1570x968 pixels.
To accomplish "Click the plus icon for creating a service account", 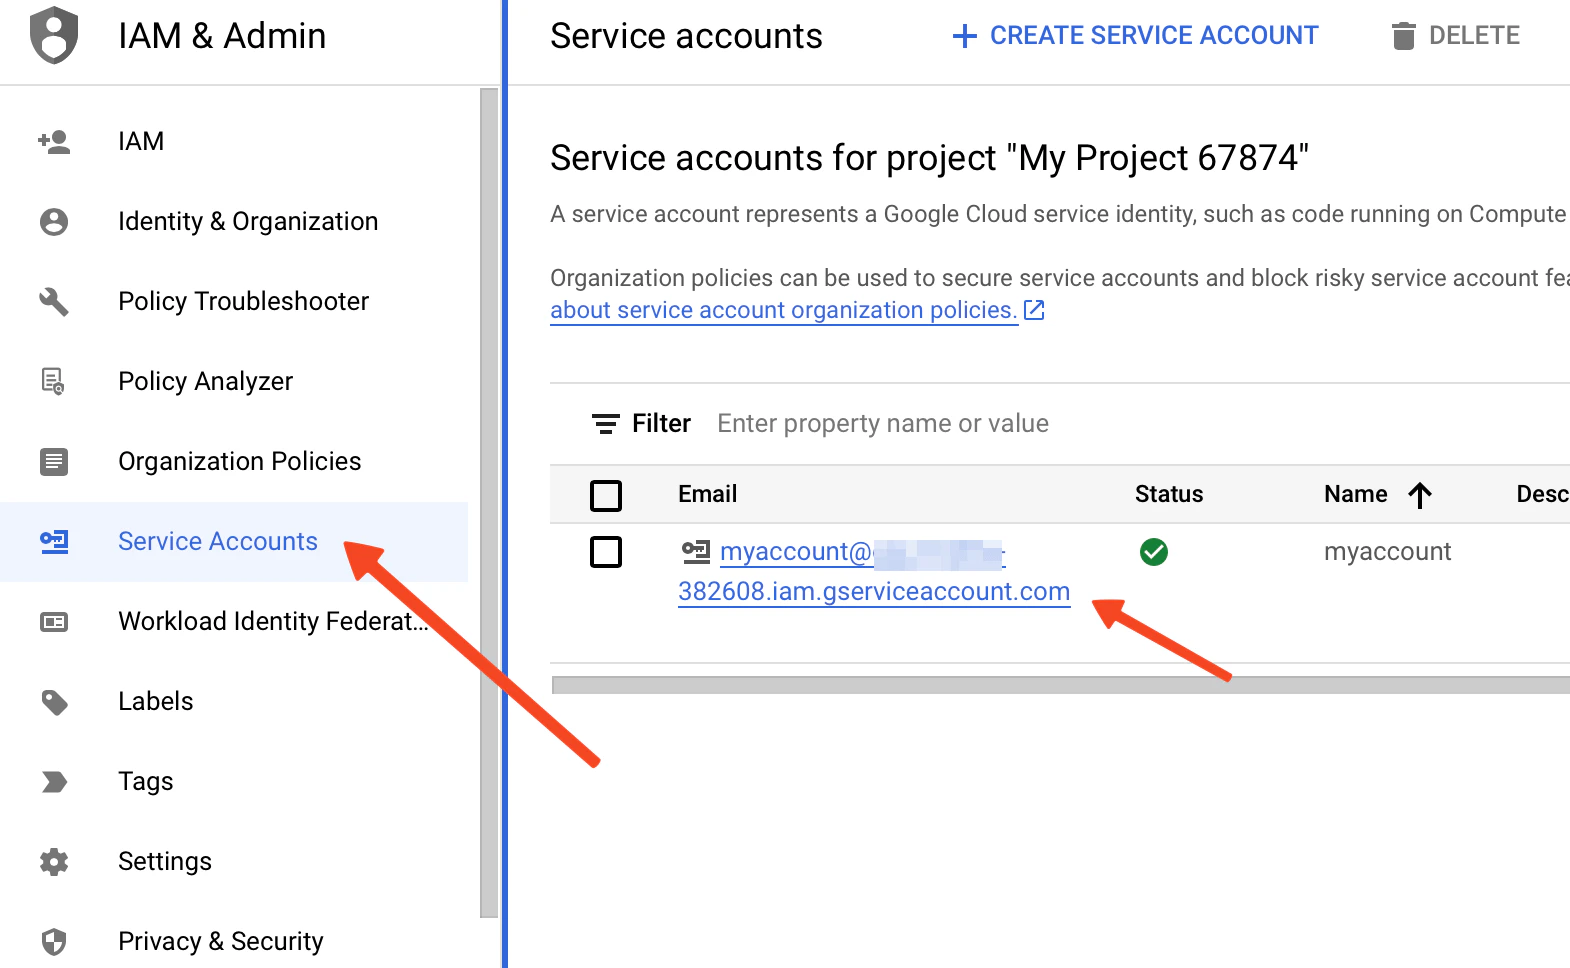I will [965, 36].
